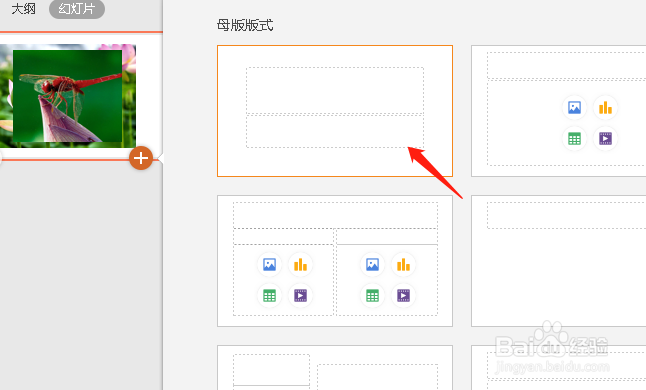Click table icon in right comparison placeholder
This screenshot has height=390, width=646.
372,295
